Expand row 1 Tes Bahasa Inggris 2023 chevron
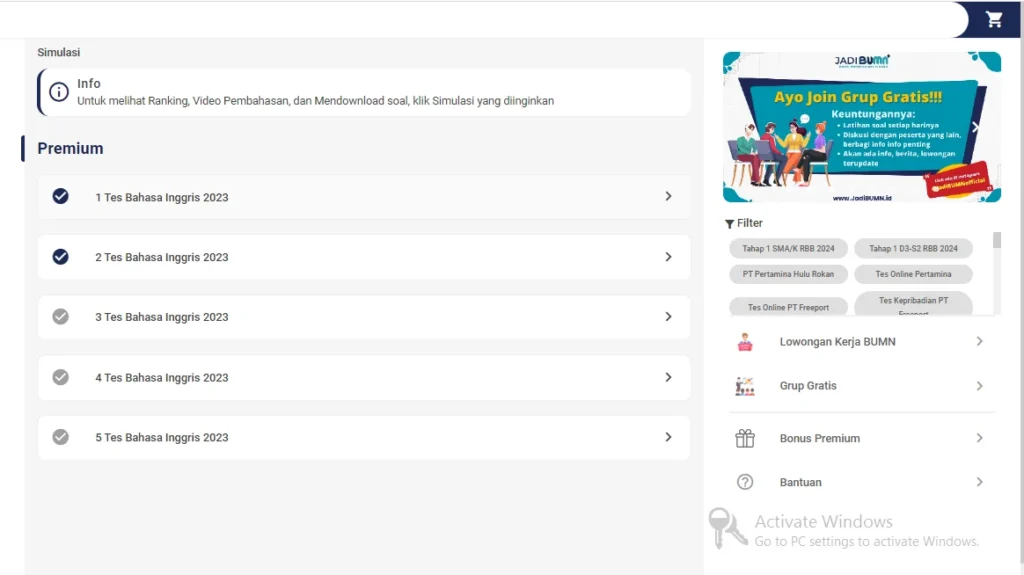Image resolution: width=1024 pixels, height=575 pixels. click(x=668, y=197)
